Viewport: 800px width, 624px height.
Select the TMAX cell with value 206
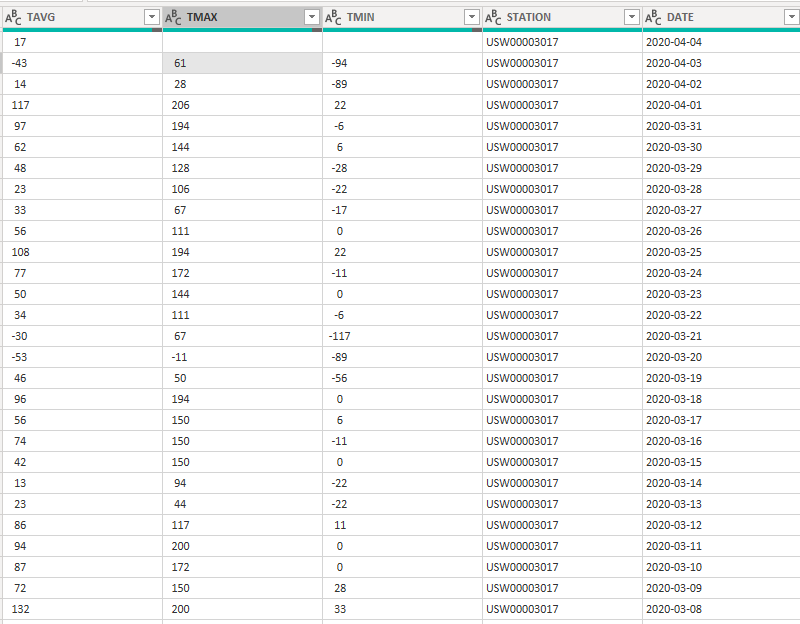click(x=180, y=105)
